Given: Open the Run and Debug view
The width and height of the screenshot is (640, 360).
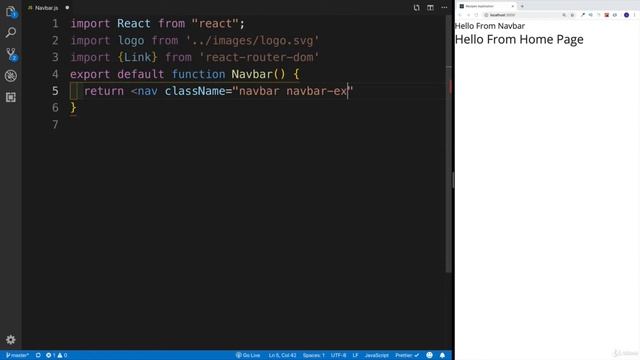Looking at the screenshot, I should pos(11,76).
